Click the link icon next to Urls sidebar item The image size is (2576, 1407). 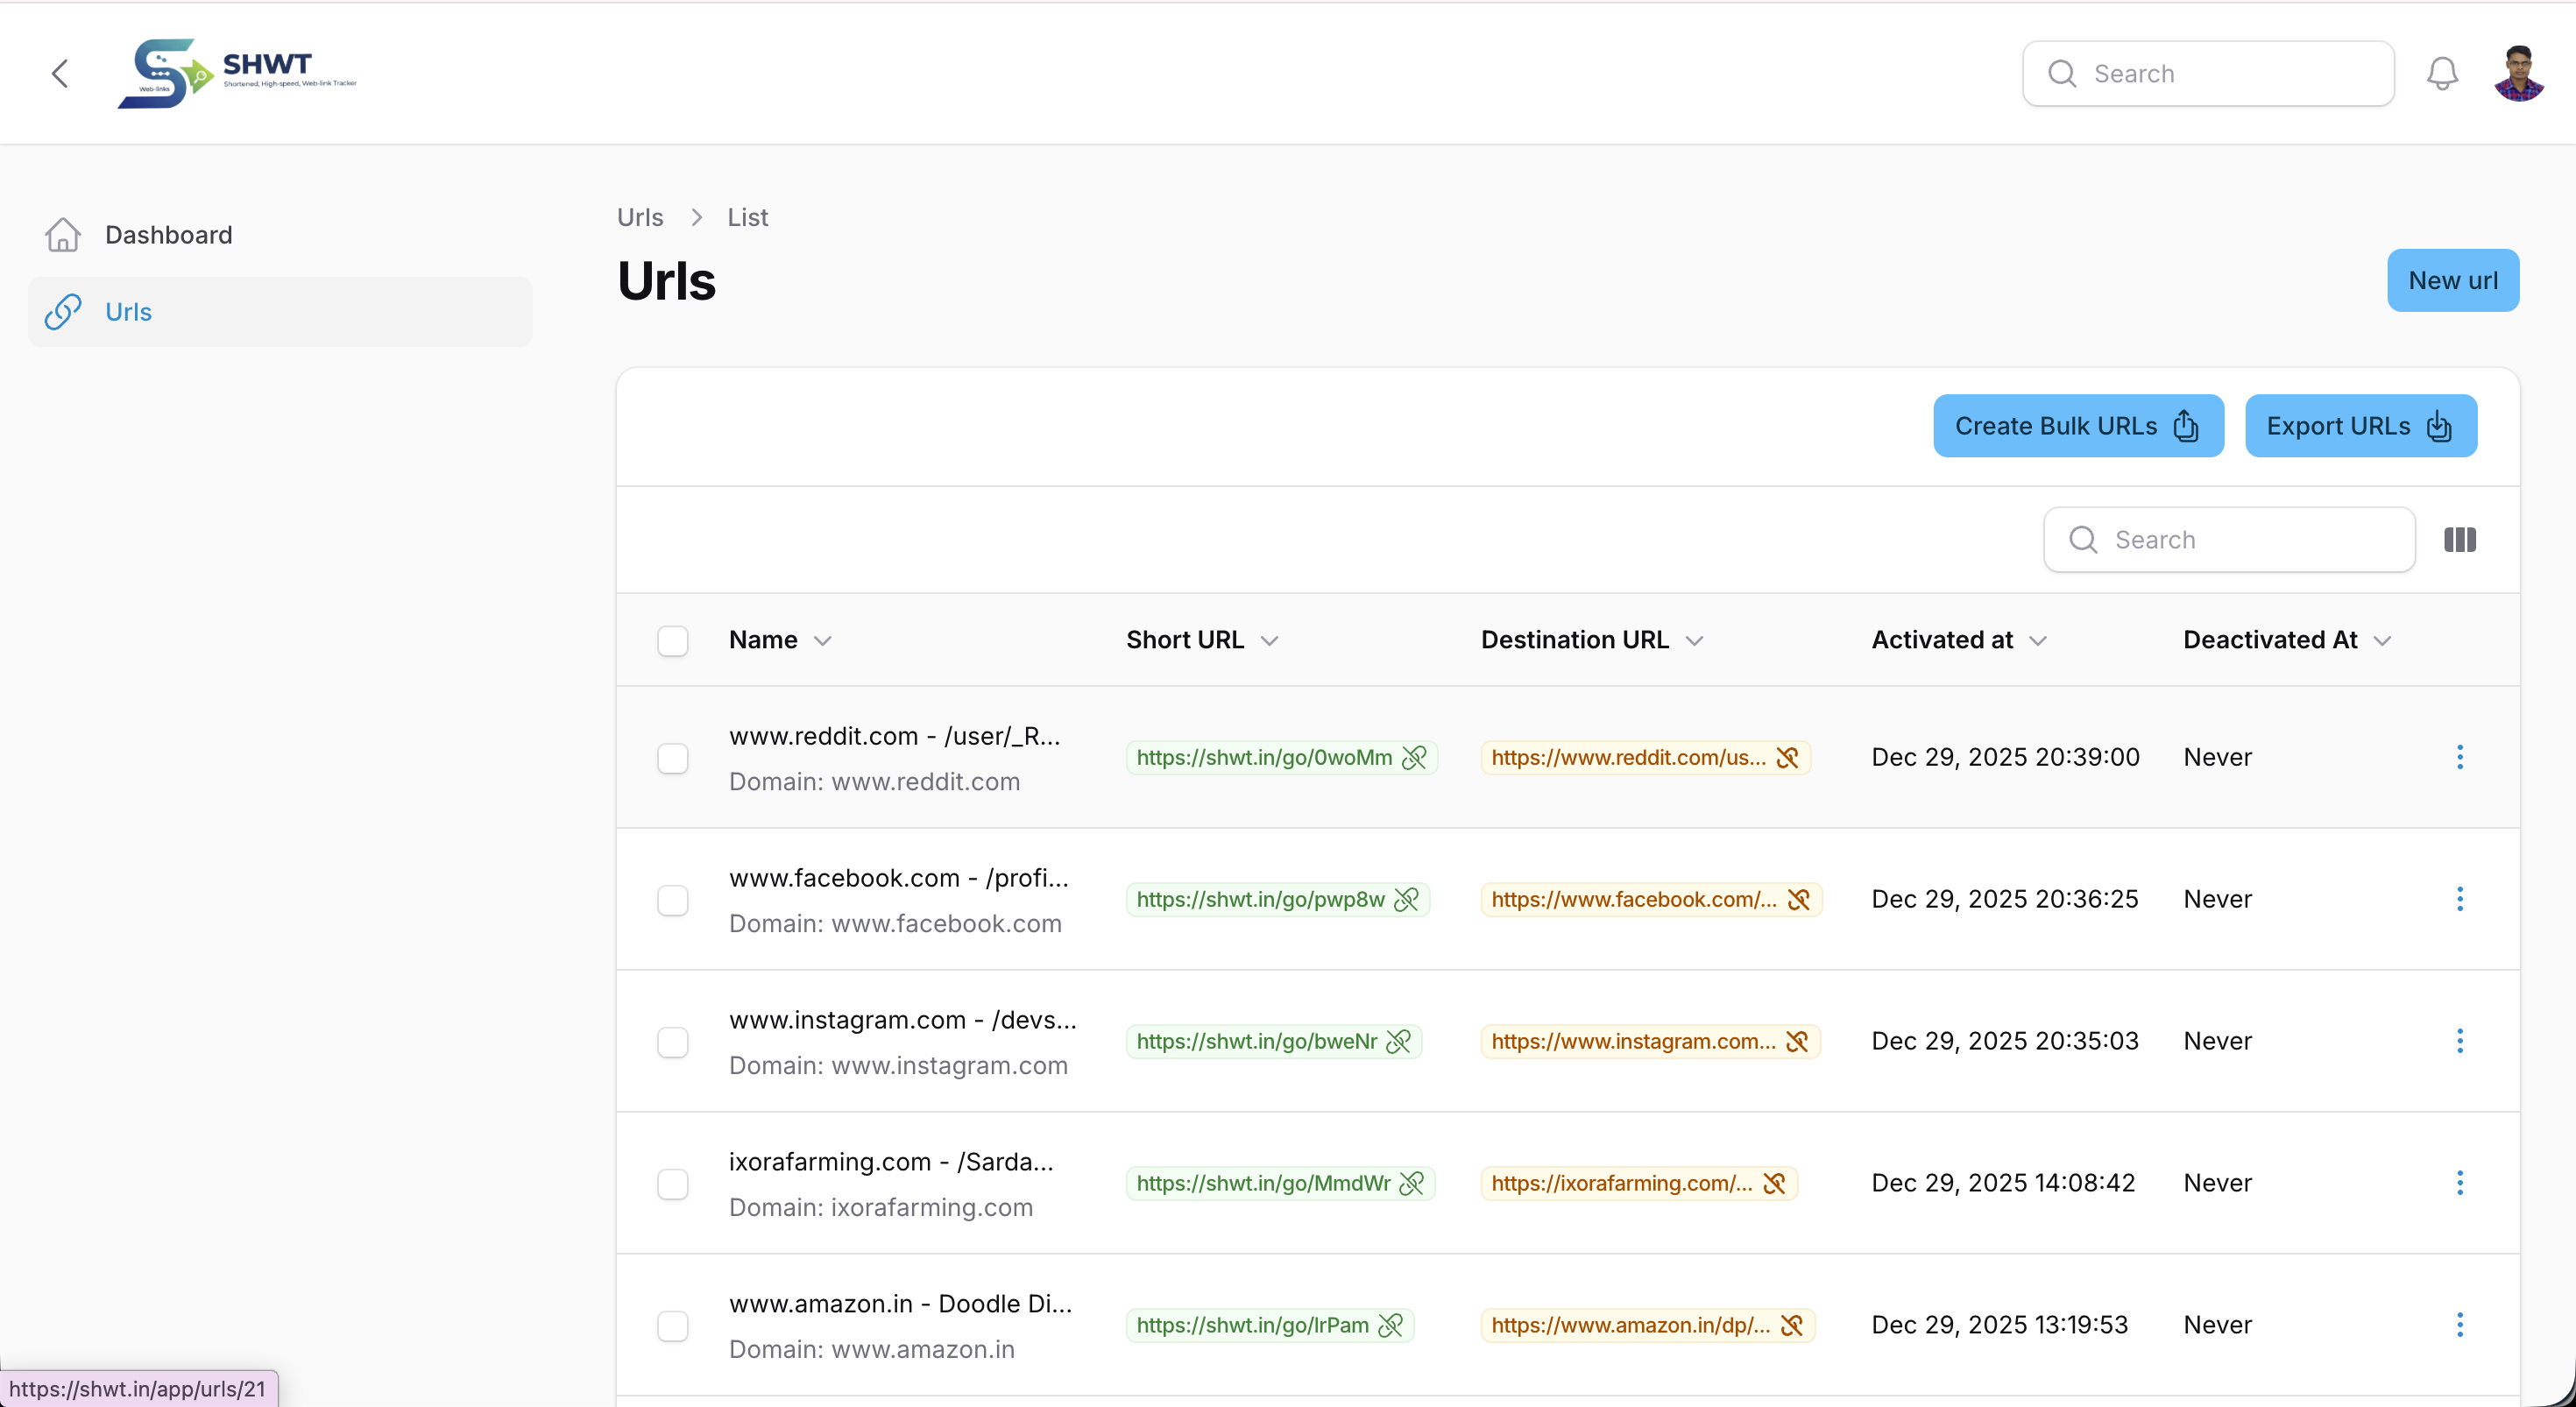click(x=61, y=311)
